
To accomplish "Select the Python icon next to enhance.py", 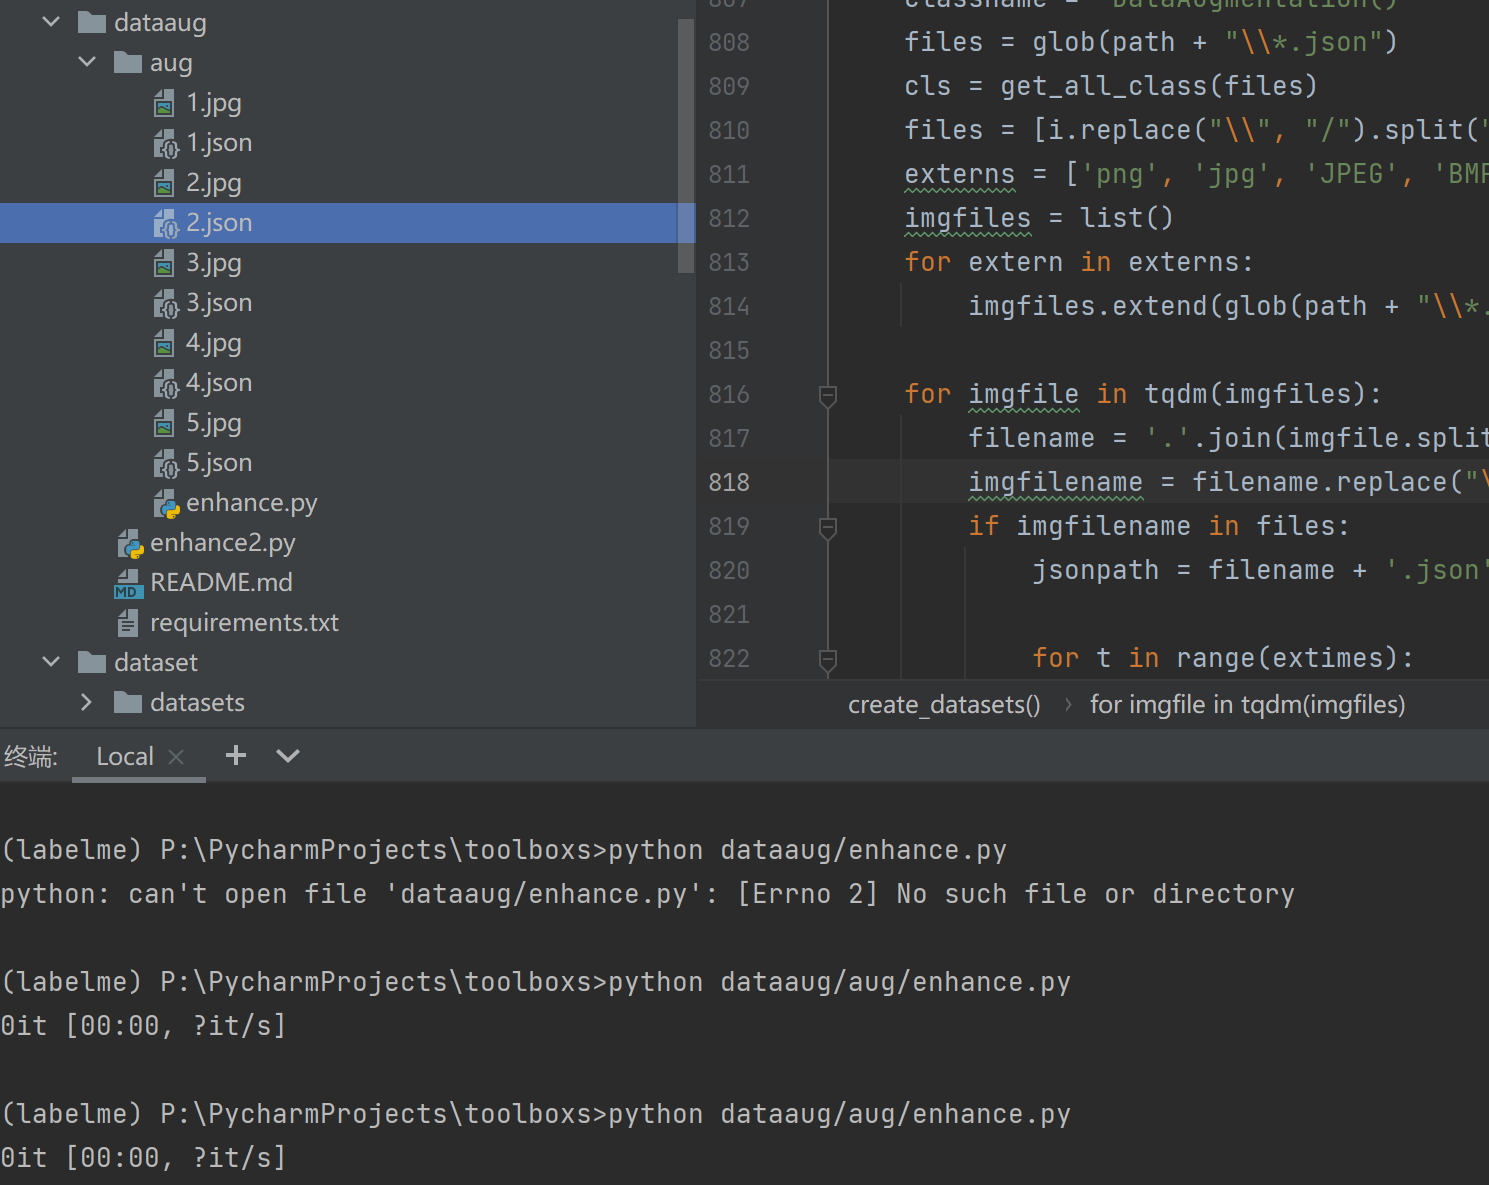I will (x=167, y=502).
